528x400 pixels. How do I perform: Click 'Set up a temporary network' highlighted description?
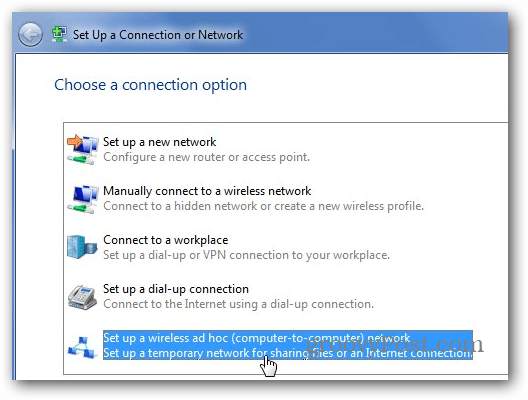point(288,353)
